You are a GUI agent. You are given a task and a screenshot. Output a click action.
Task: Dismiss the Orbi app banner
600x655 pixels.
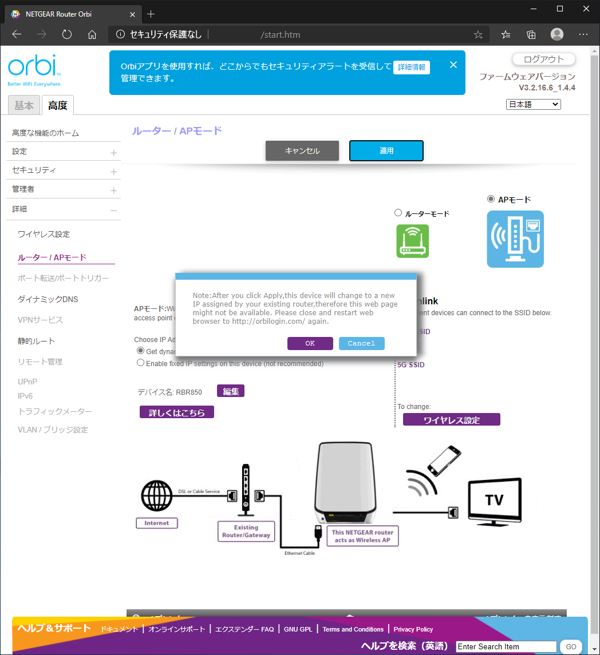pos(453,65)
